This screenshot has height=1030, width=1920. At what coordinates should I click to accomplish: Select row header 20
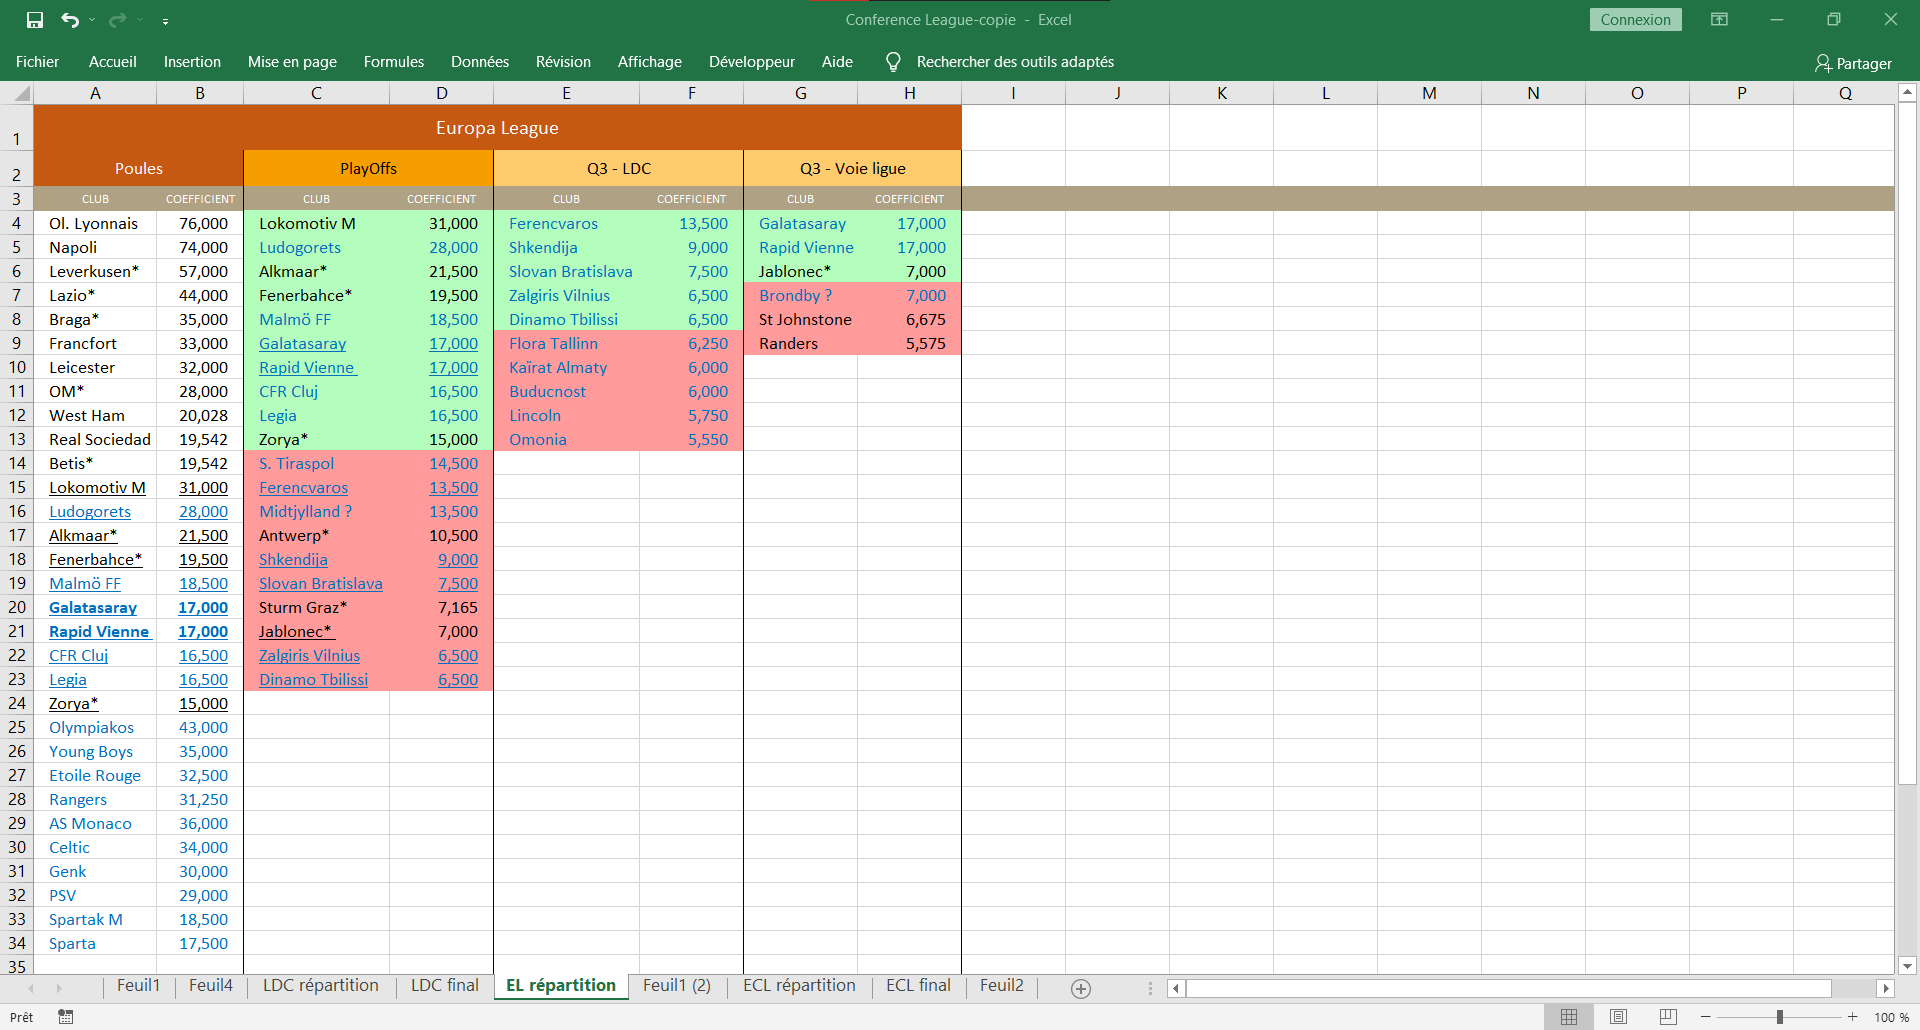click(17, 607)
